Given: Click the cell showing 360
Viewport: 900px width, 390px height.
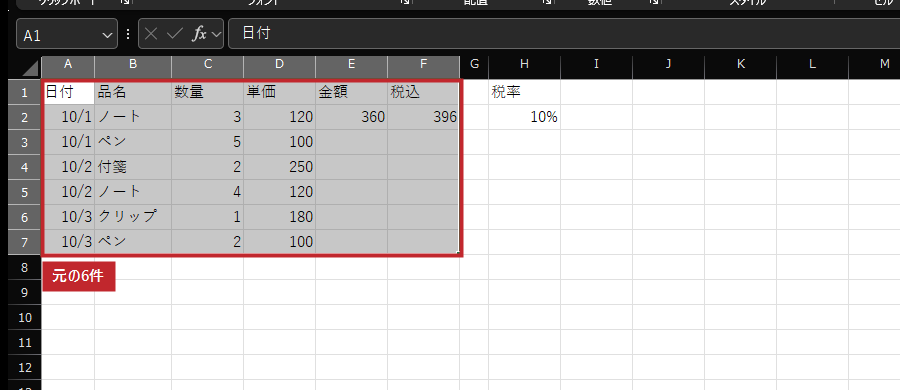Looking at the screenshot, I should point(352,117).
